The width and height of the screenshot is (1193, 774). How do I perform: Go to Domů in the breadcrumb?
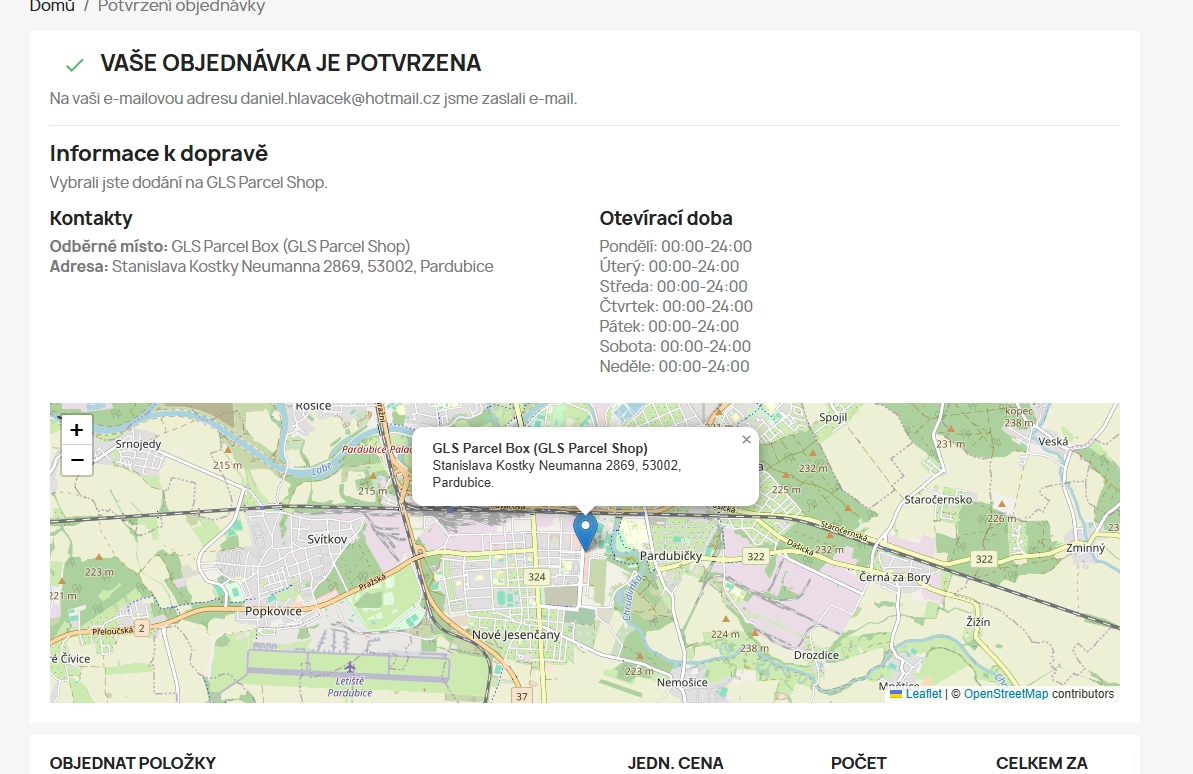click(x=52, y=7)
